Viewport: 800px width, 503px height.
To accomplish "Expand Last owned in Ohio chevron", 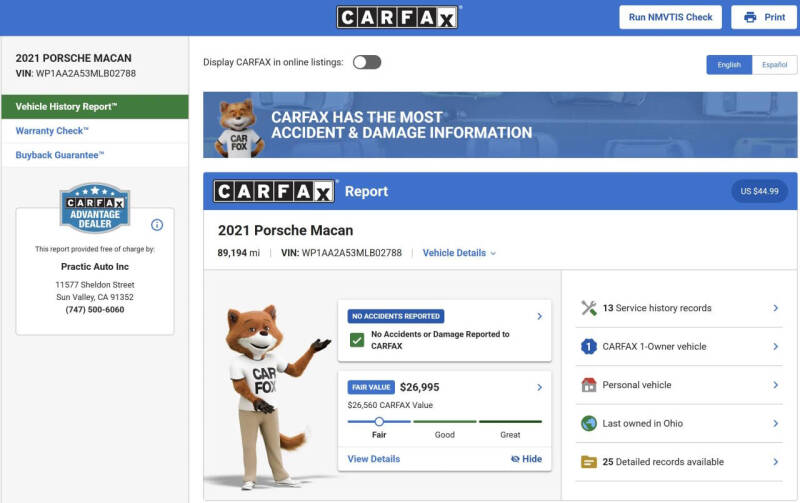I will pyautogui.click(x=776, y=423).
